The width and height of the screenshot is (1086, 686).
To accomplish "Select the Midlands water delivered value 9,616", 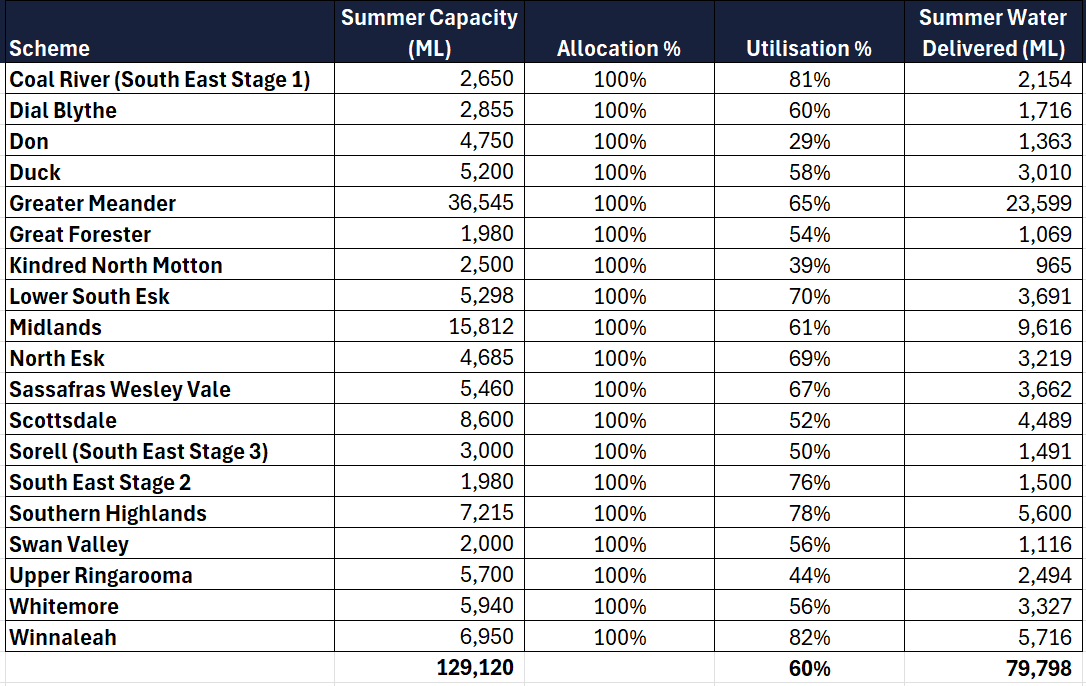I will tap(1044, 327).
